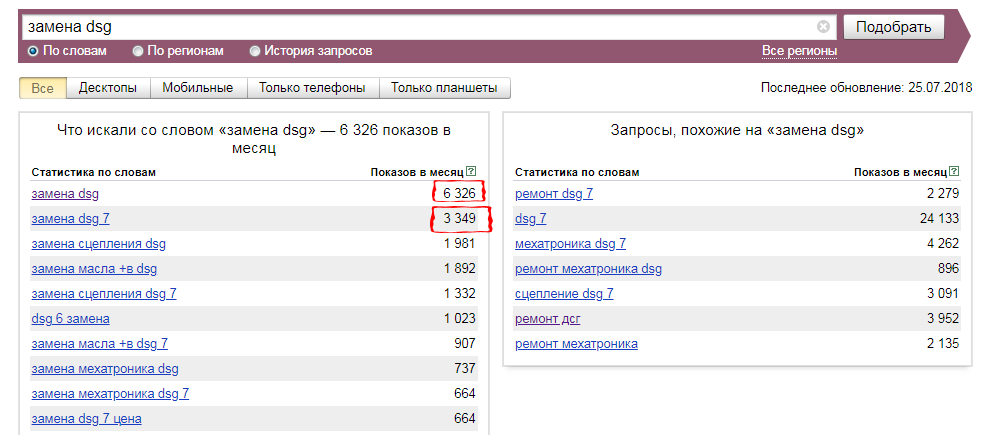
Task: Clear the search field with the X icon
Action: click(823, 27)
